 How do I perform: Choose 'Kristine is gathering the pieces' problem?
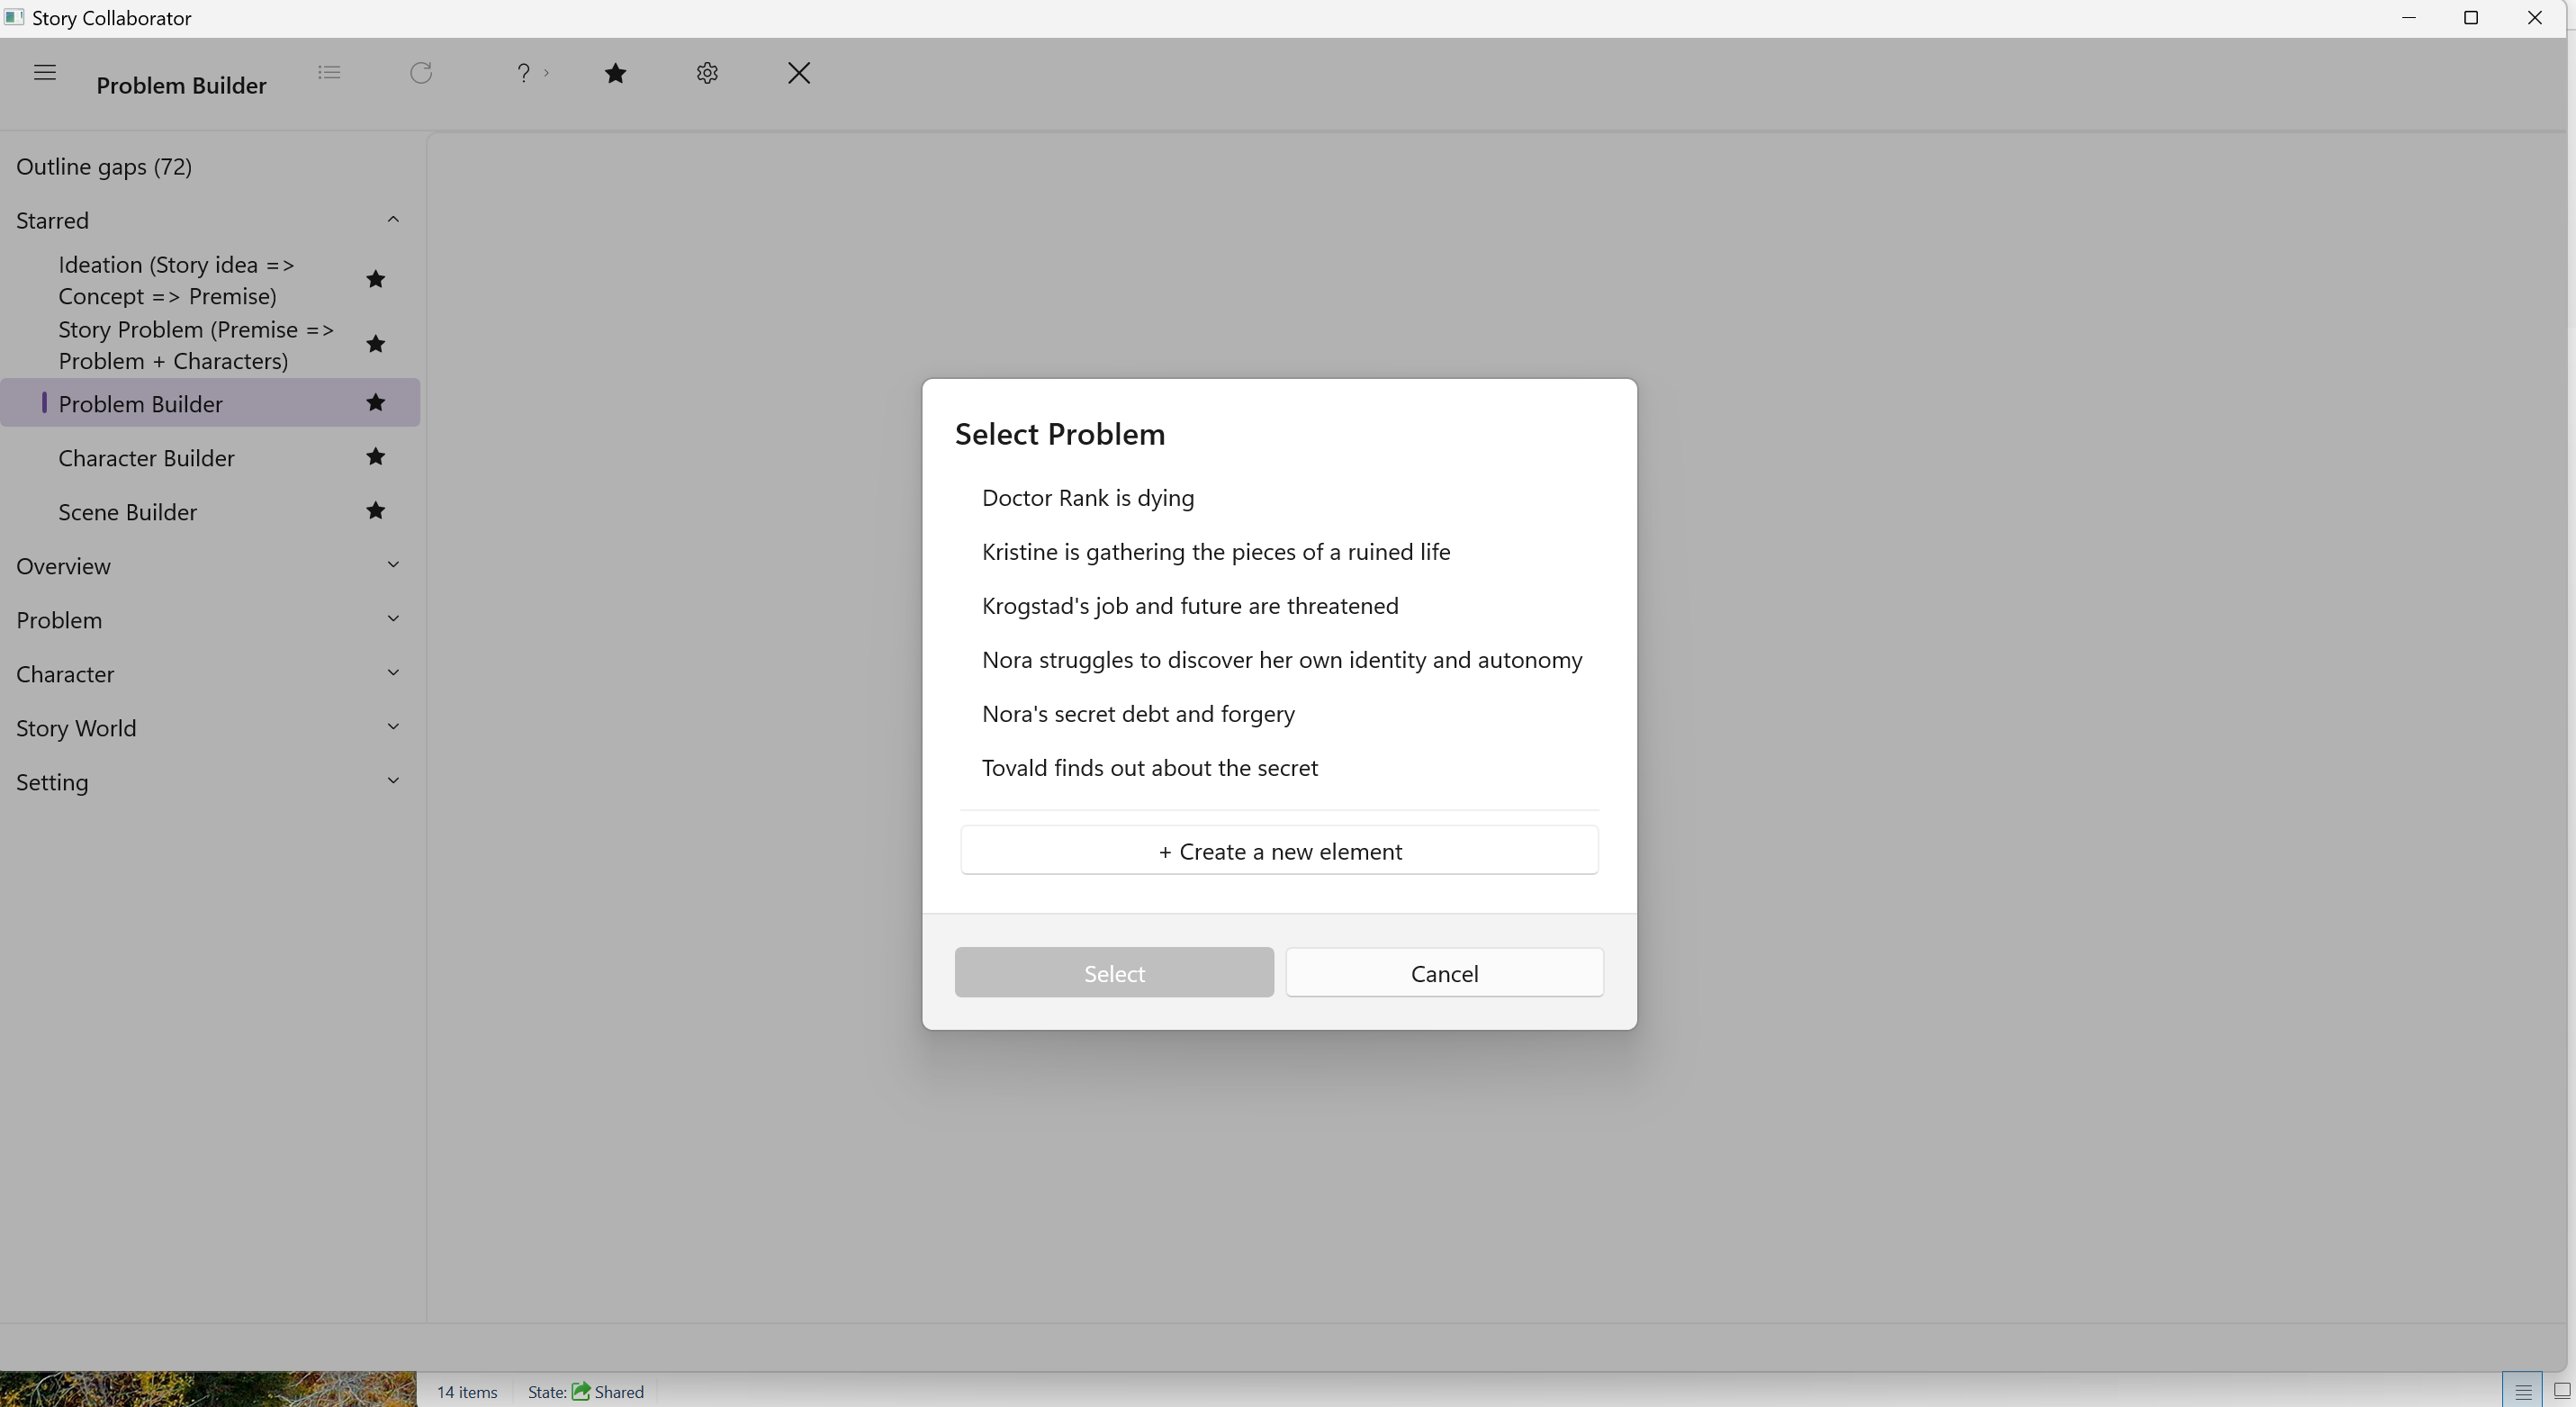pos(1279,552)
